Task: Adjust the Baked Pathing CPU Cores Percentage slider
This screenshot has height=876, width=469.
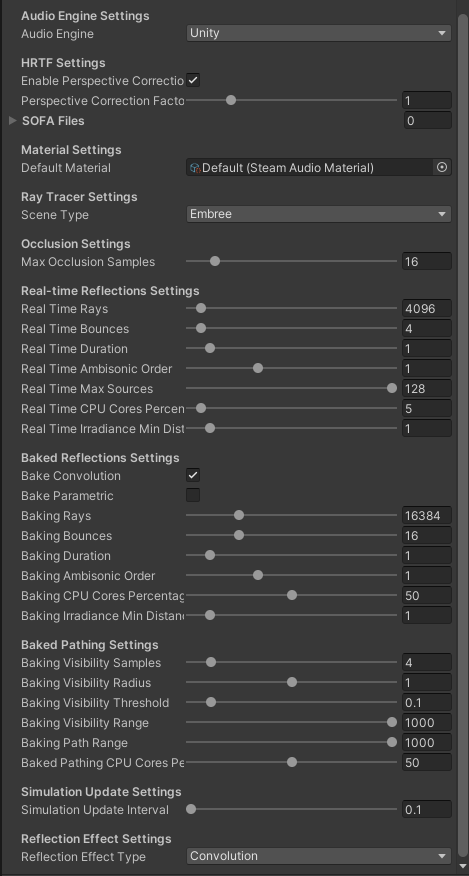Action: 291,763
